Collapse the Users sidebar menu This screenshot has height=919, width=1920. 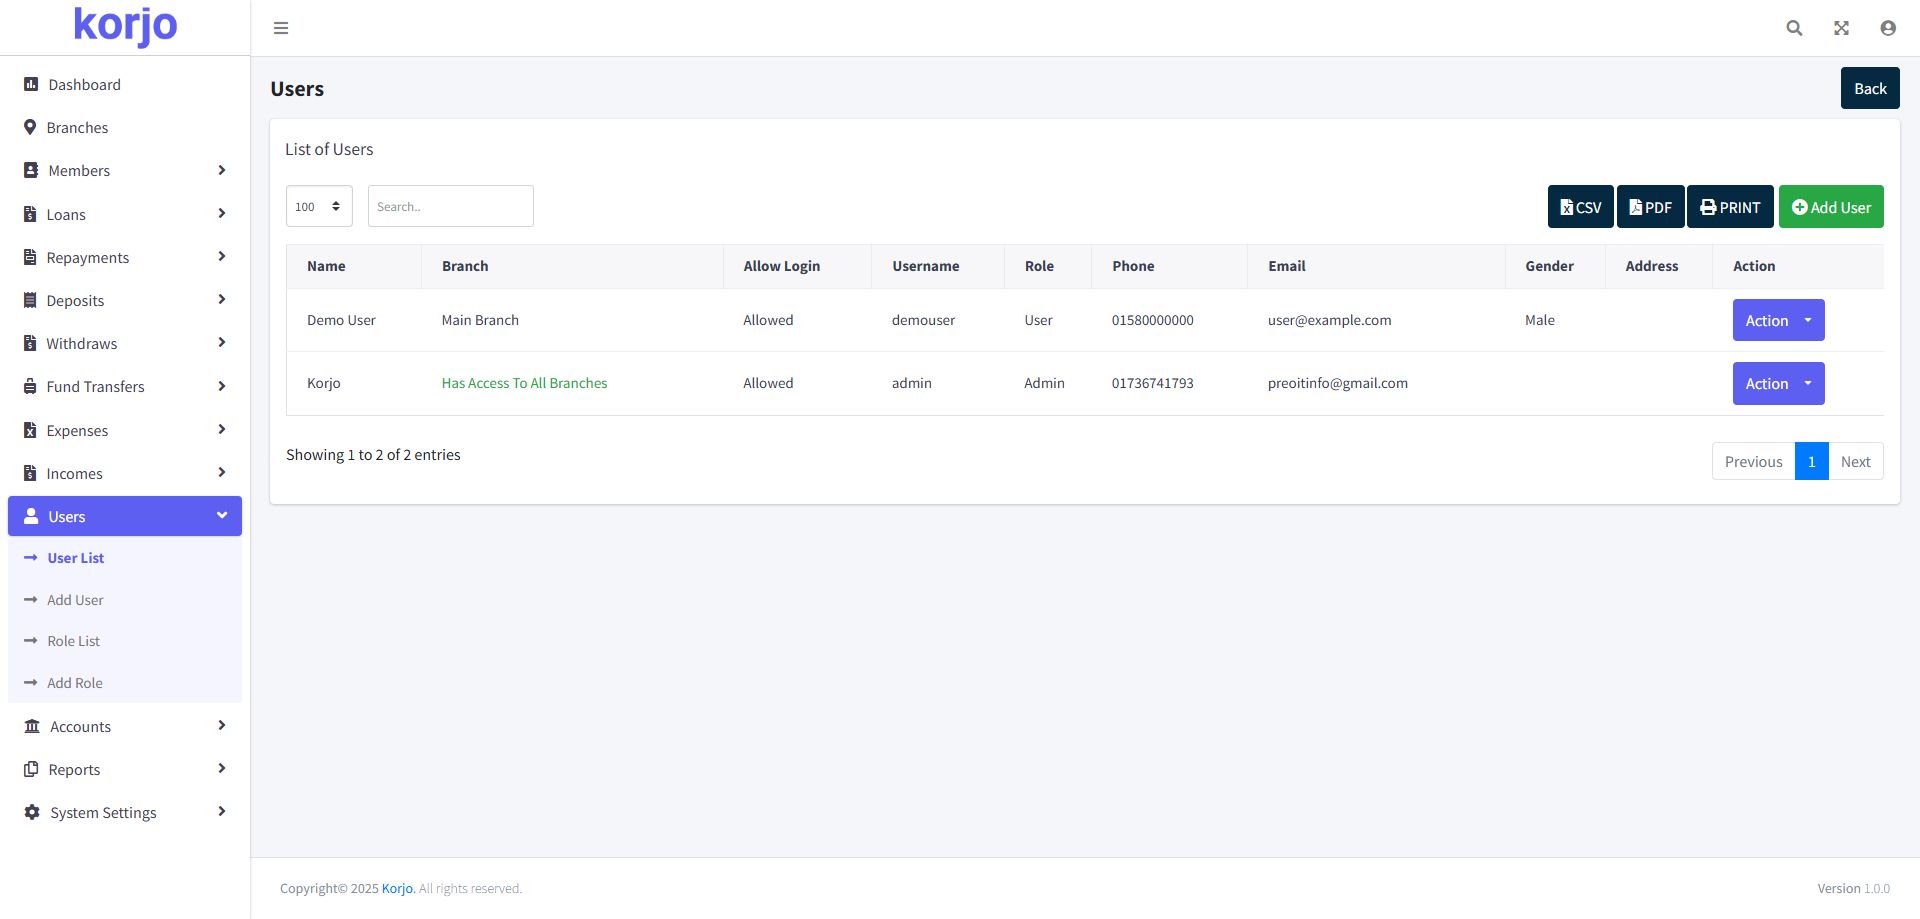pyautogui.click(x=125, y=516)
